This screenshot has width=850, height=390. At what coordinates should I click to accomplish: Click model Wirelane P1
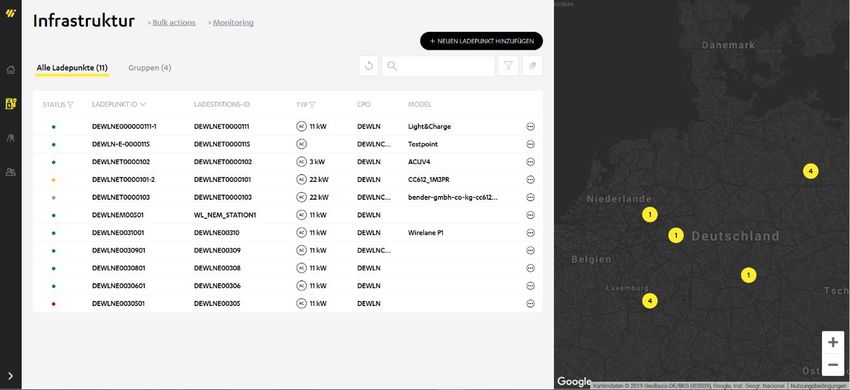426,233
